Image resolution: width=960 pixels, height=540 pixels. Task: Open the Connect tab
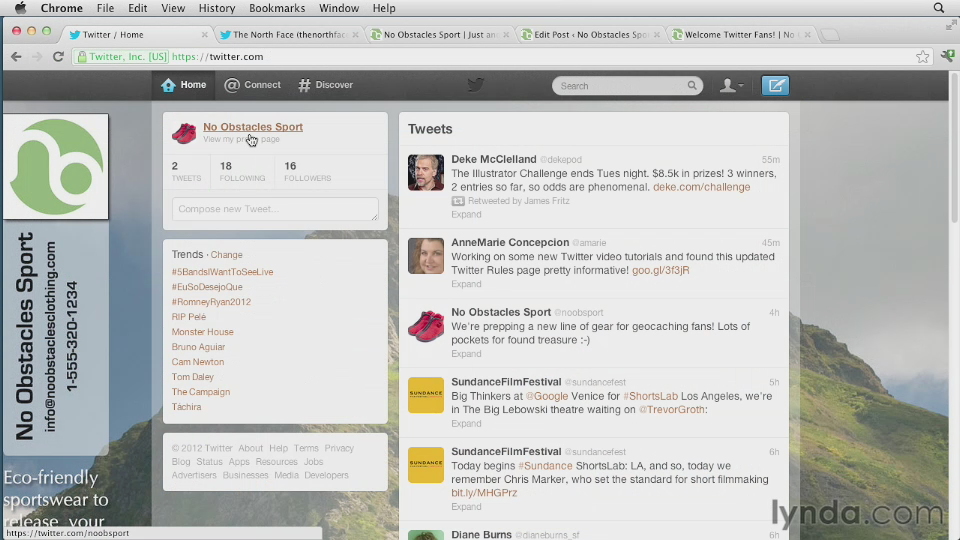pos(252,85)
